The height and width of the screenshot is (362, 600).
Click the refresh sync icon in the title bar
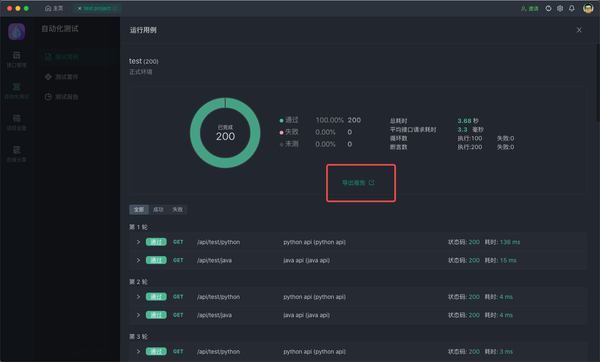click(548, 8)
